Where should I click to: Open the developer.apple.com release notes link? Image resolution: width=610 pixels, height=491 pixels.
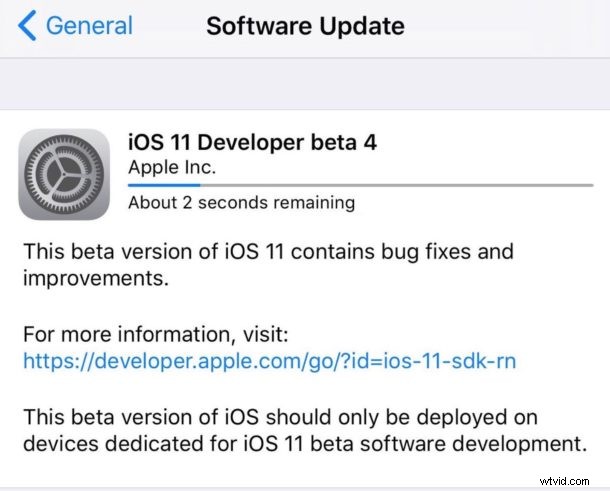click(x=270, y=361)
